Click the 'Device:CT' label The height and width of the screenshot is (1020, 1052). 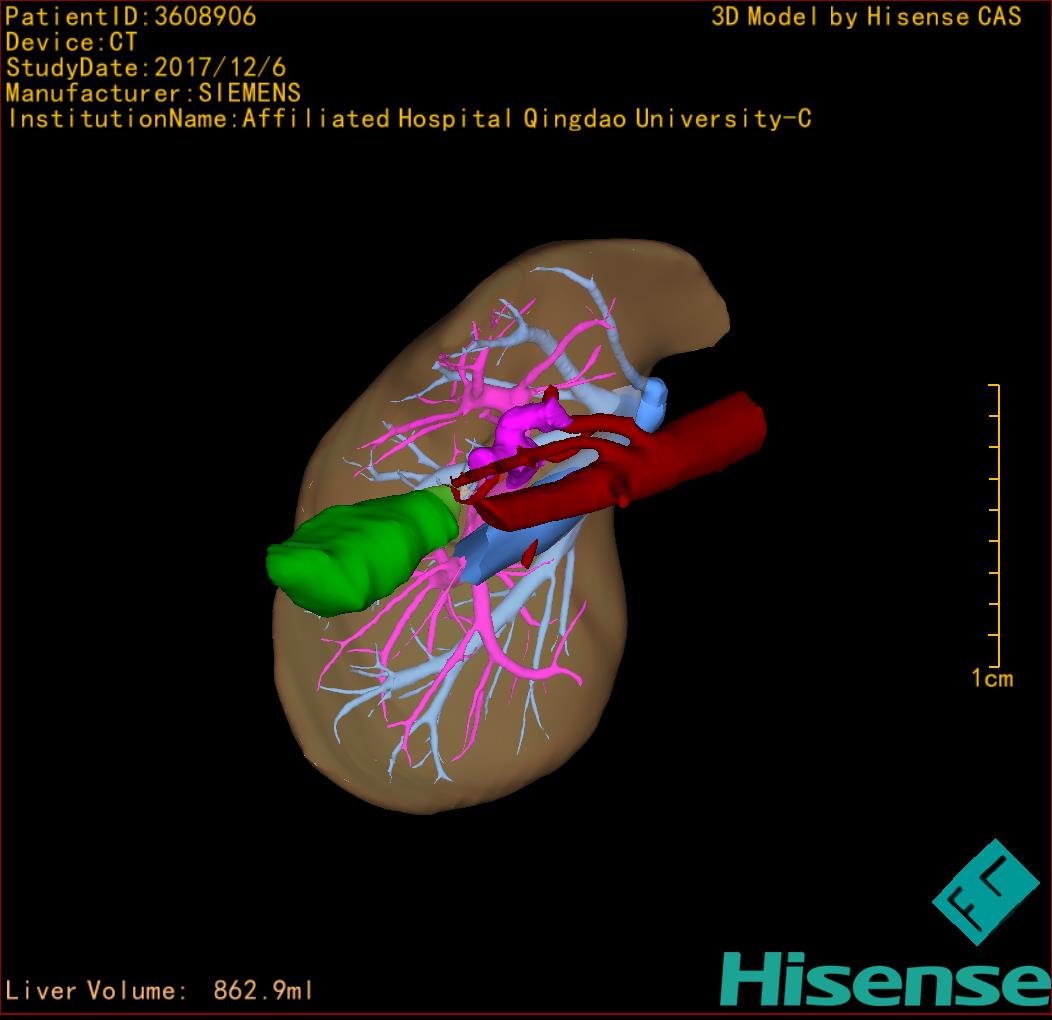click(71, 42)
